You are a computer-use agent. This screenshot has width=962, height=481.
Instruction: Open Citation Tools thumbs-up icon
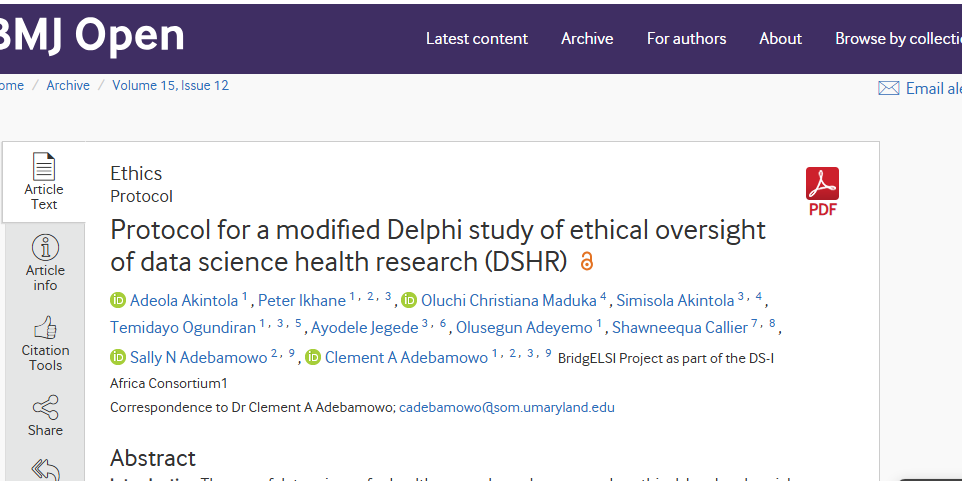[x=45, y=327]
